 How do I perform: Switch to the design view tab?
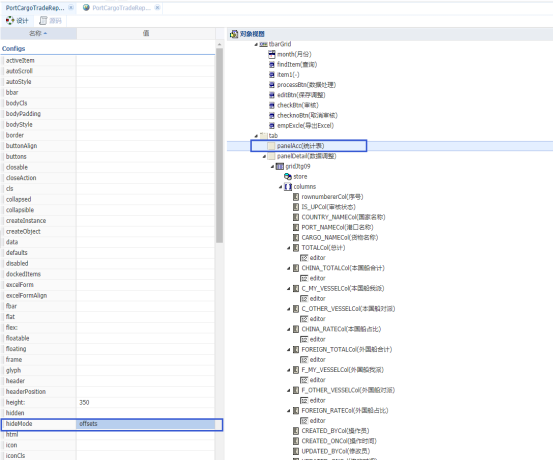17,21
